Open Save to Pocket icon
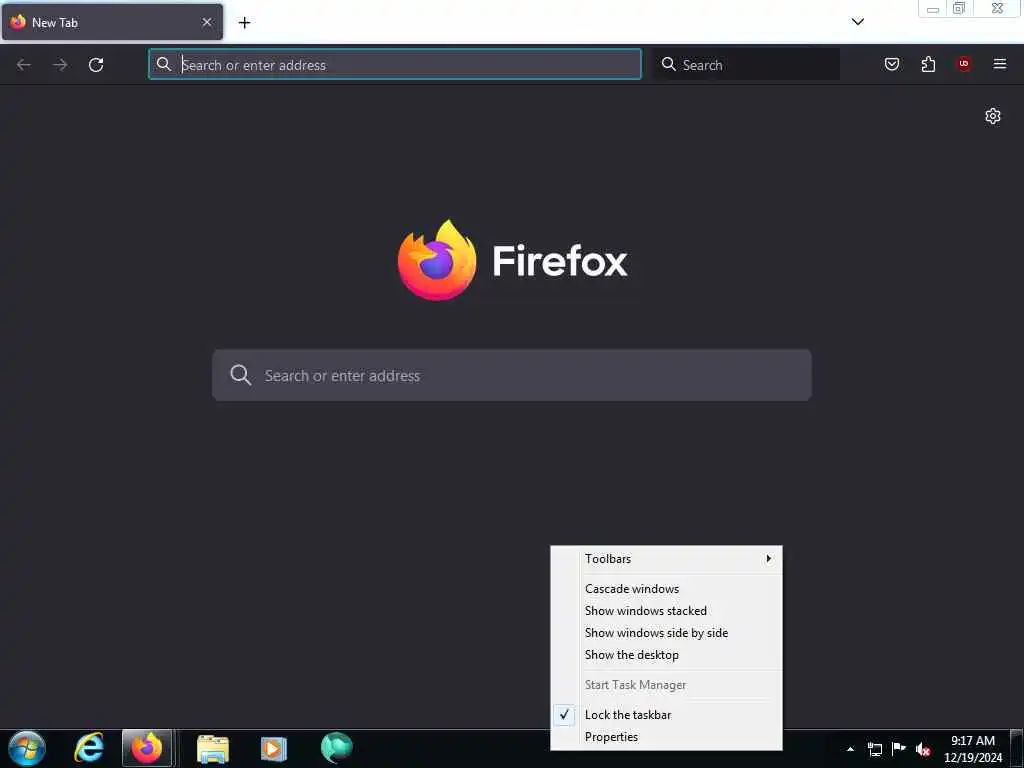Viewport: 1024px width, 768px height. pyautogui.click(x=891, y=64)
